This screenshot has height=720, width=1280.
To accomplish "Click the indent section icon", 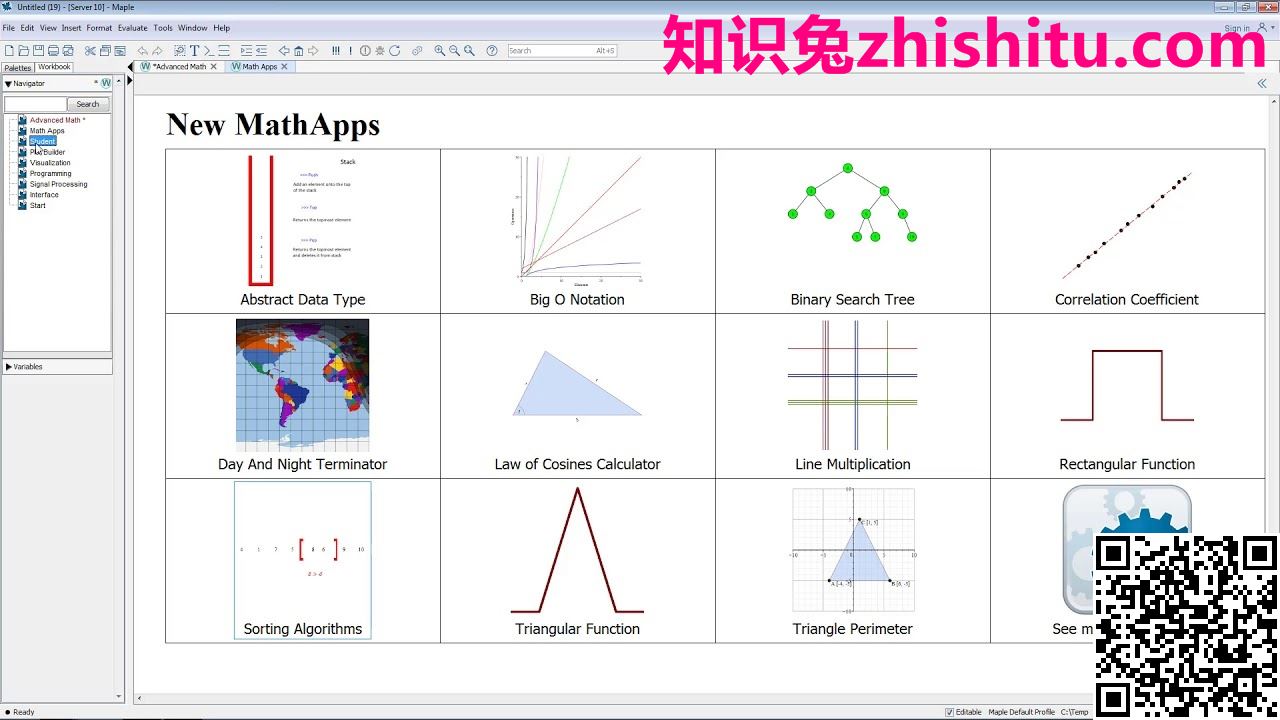I will [246, 50].
